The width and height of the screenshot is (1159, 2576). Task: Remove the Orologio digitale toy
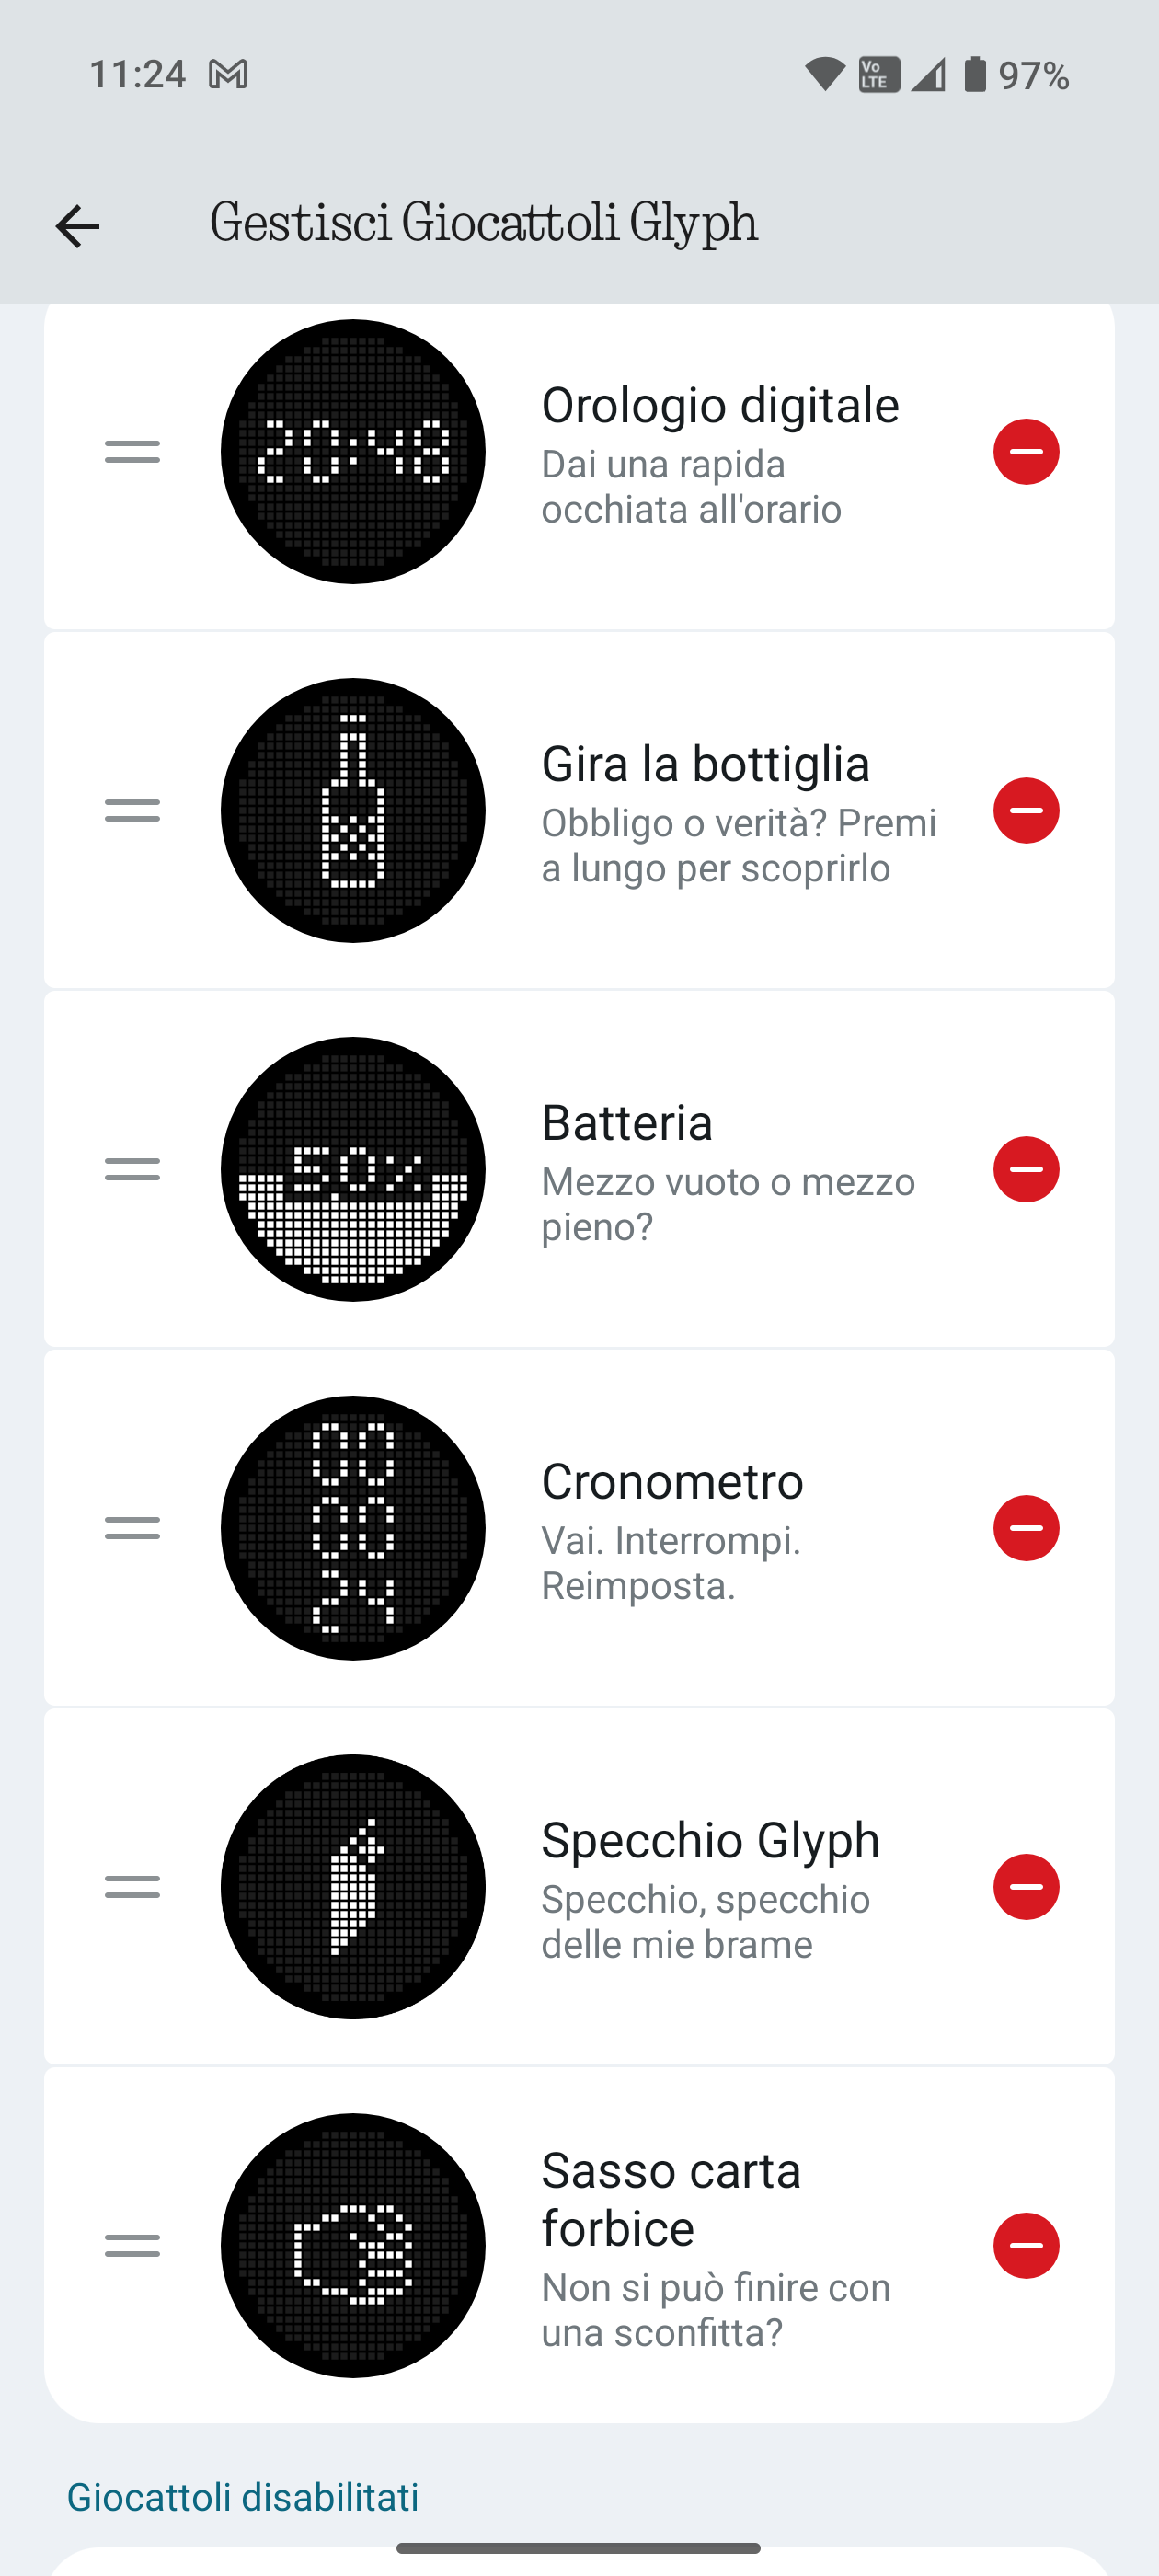click(1025, 452)
